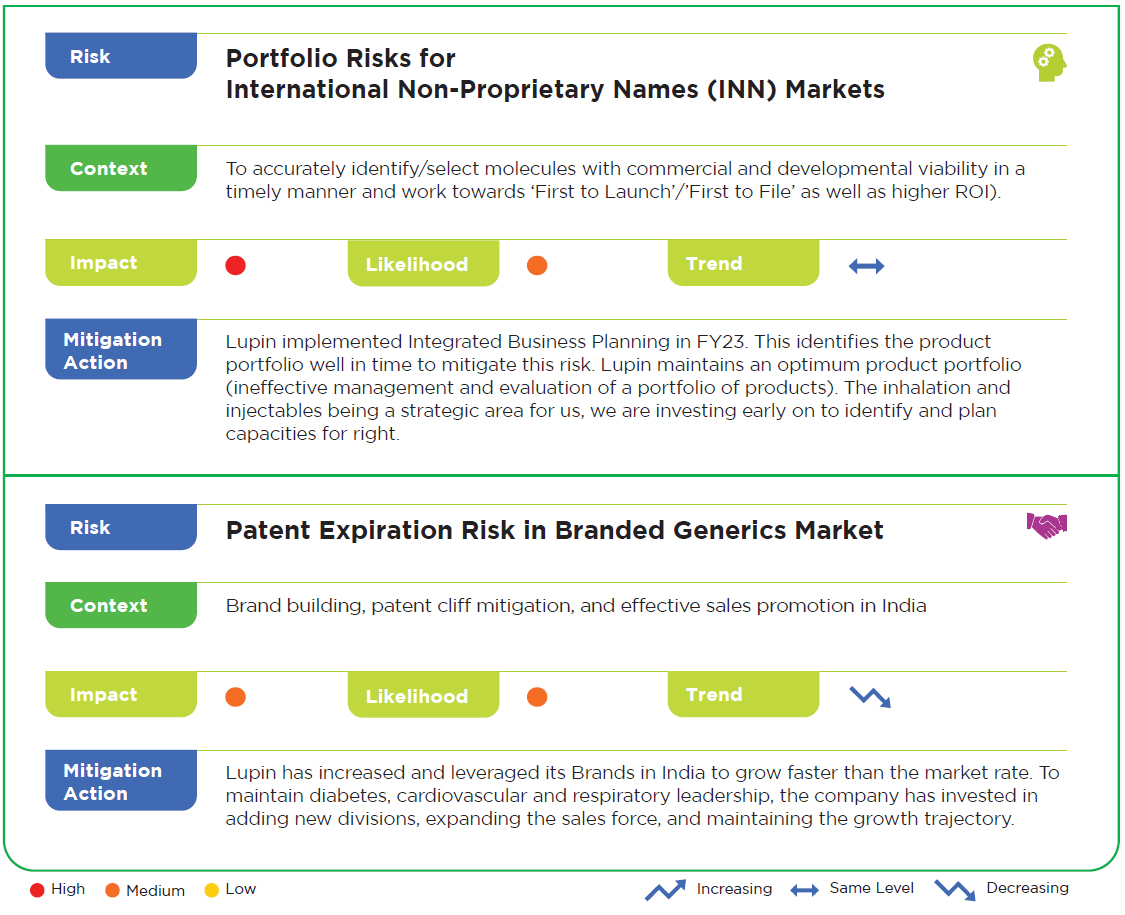1125x915 pixels.
Task: Click the orange Likelihood dot for Portfolio Risks
Action: (537, 265)
